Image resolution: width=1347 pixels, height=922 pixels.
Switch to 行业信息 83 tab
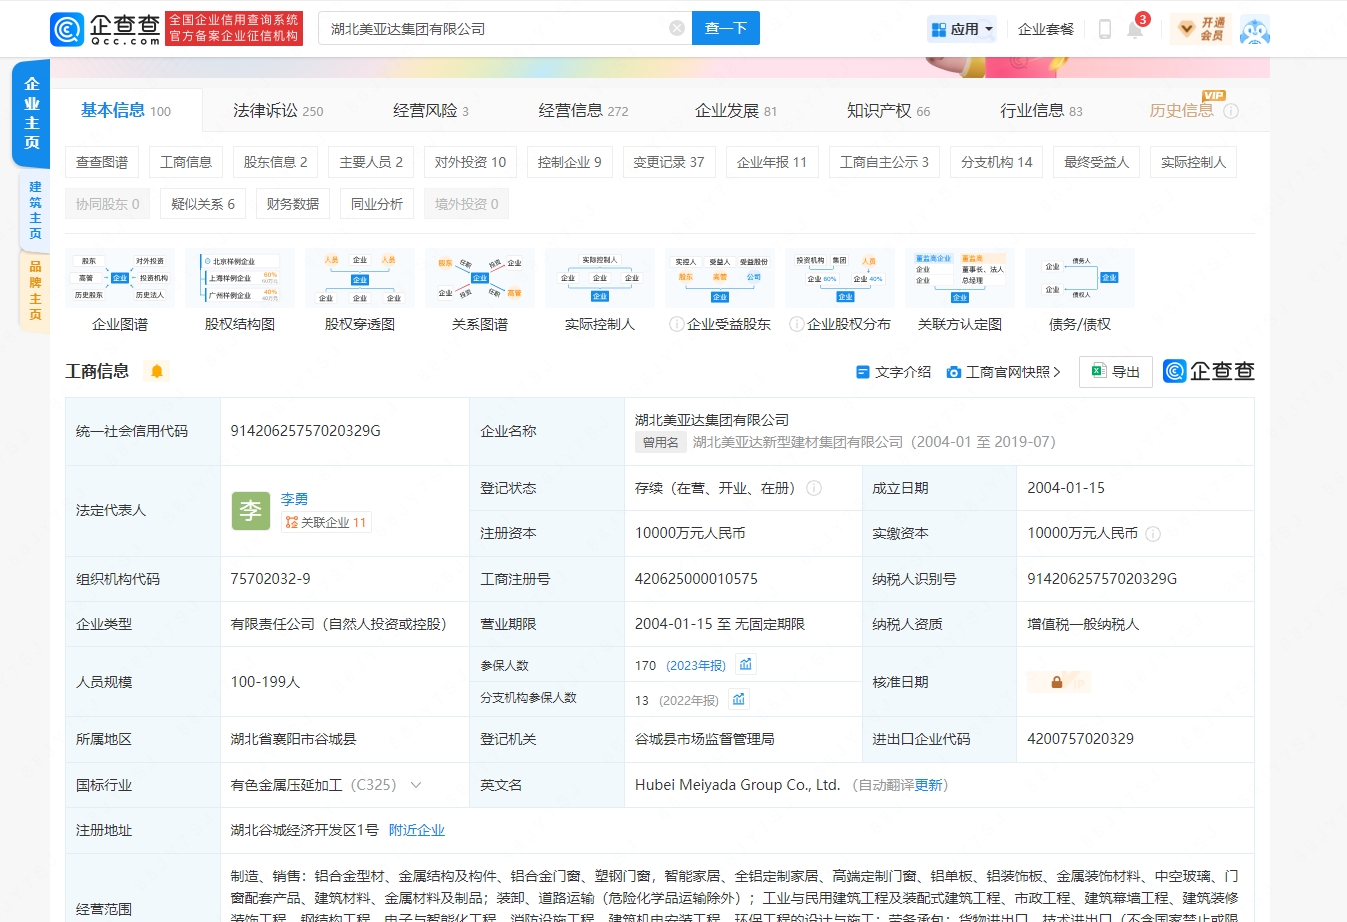(1041, 110)
